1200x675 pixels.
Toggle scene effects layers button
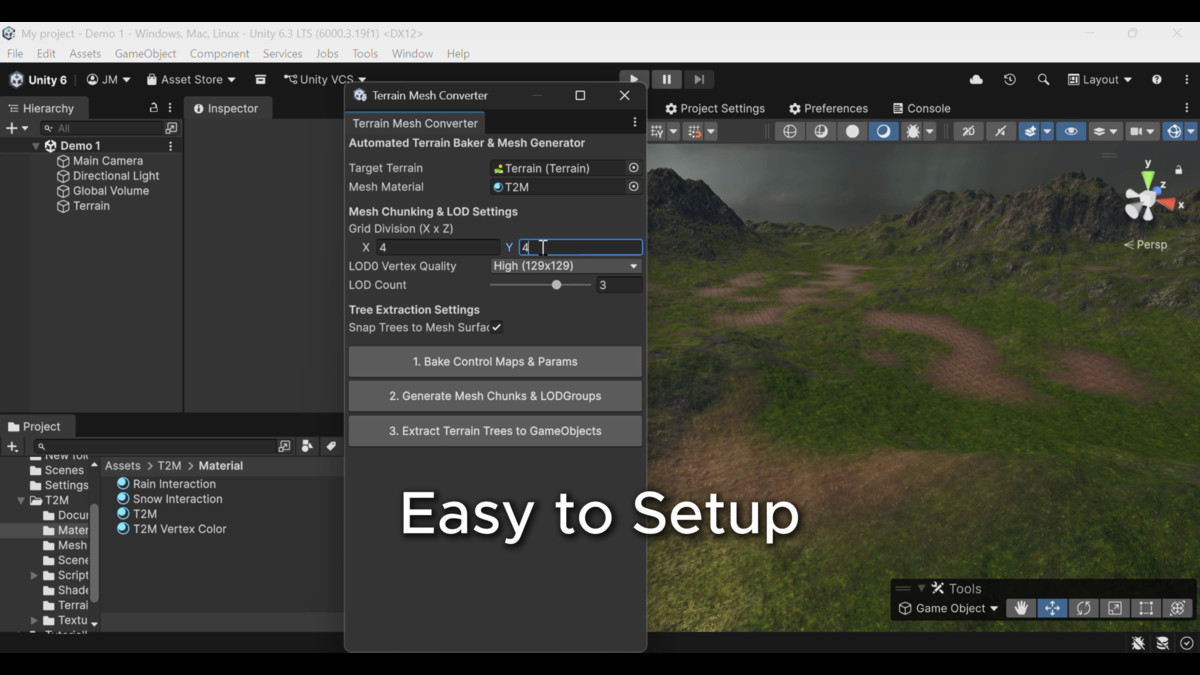1030,132
